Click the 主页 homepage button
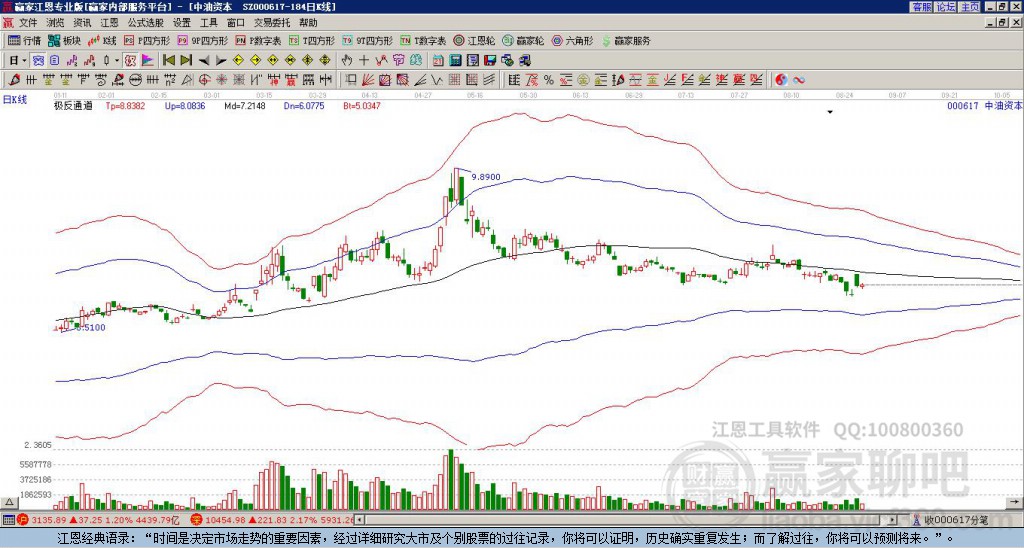1024x548 pixels. [970, 7]
